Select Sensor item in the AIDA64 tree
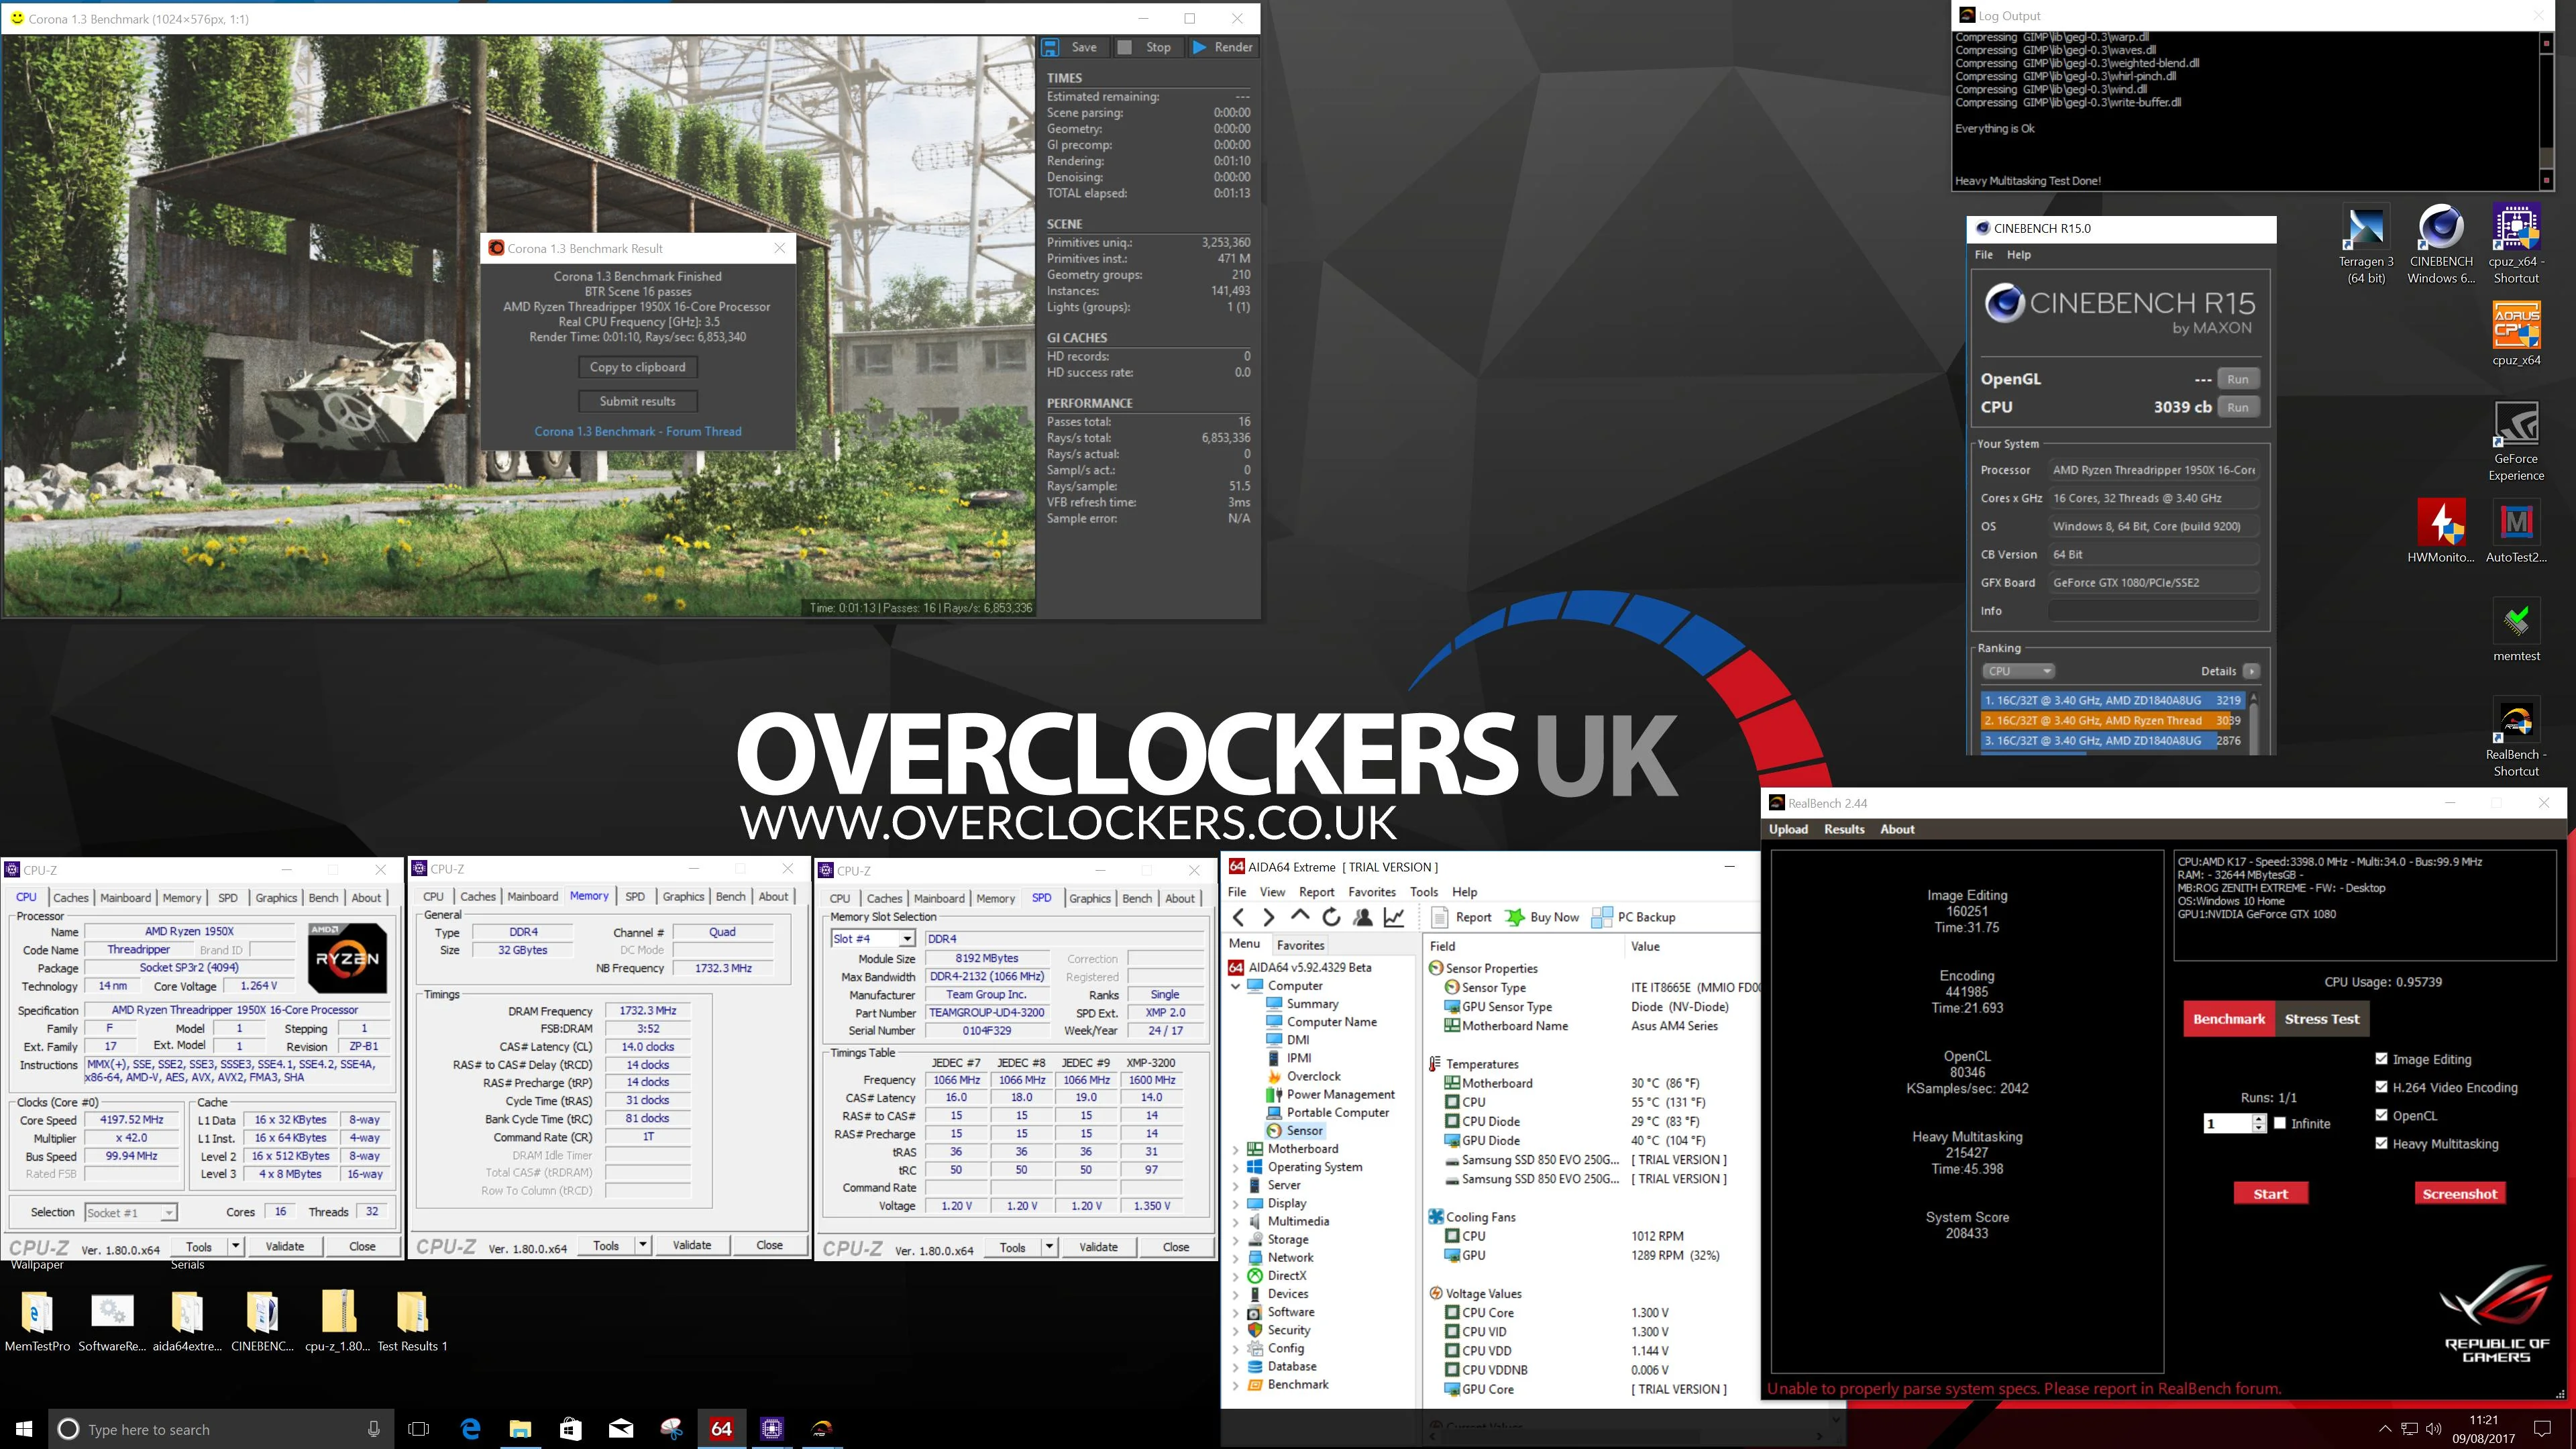The height and width of the screenshot is (1449, 2576). pos(1304,1131)
